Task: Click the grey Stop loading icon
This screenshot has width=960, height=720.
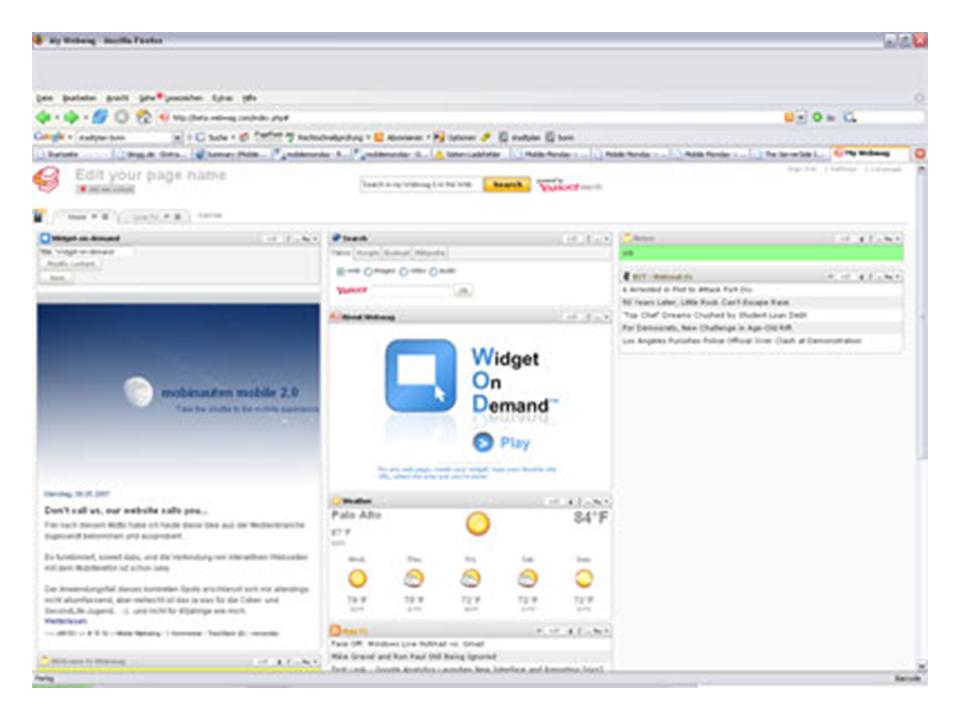Action: (122, 117)
